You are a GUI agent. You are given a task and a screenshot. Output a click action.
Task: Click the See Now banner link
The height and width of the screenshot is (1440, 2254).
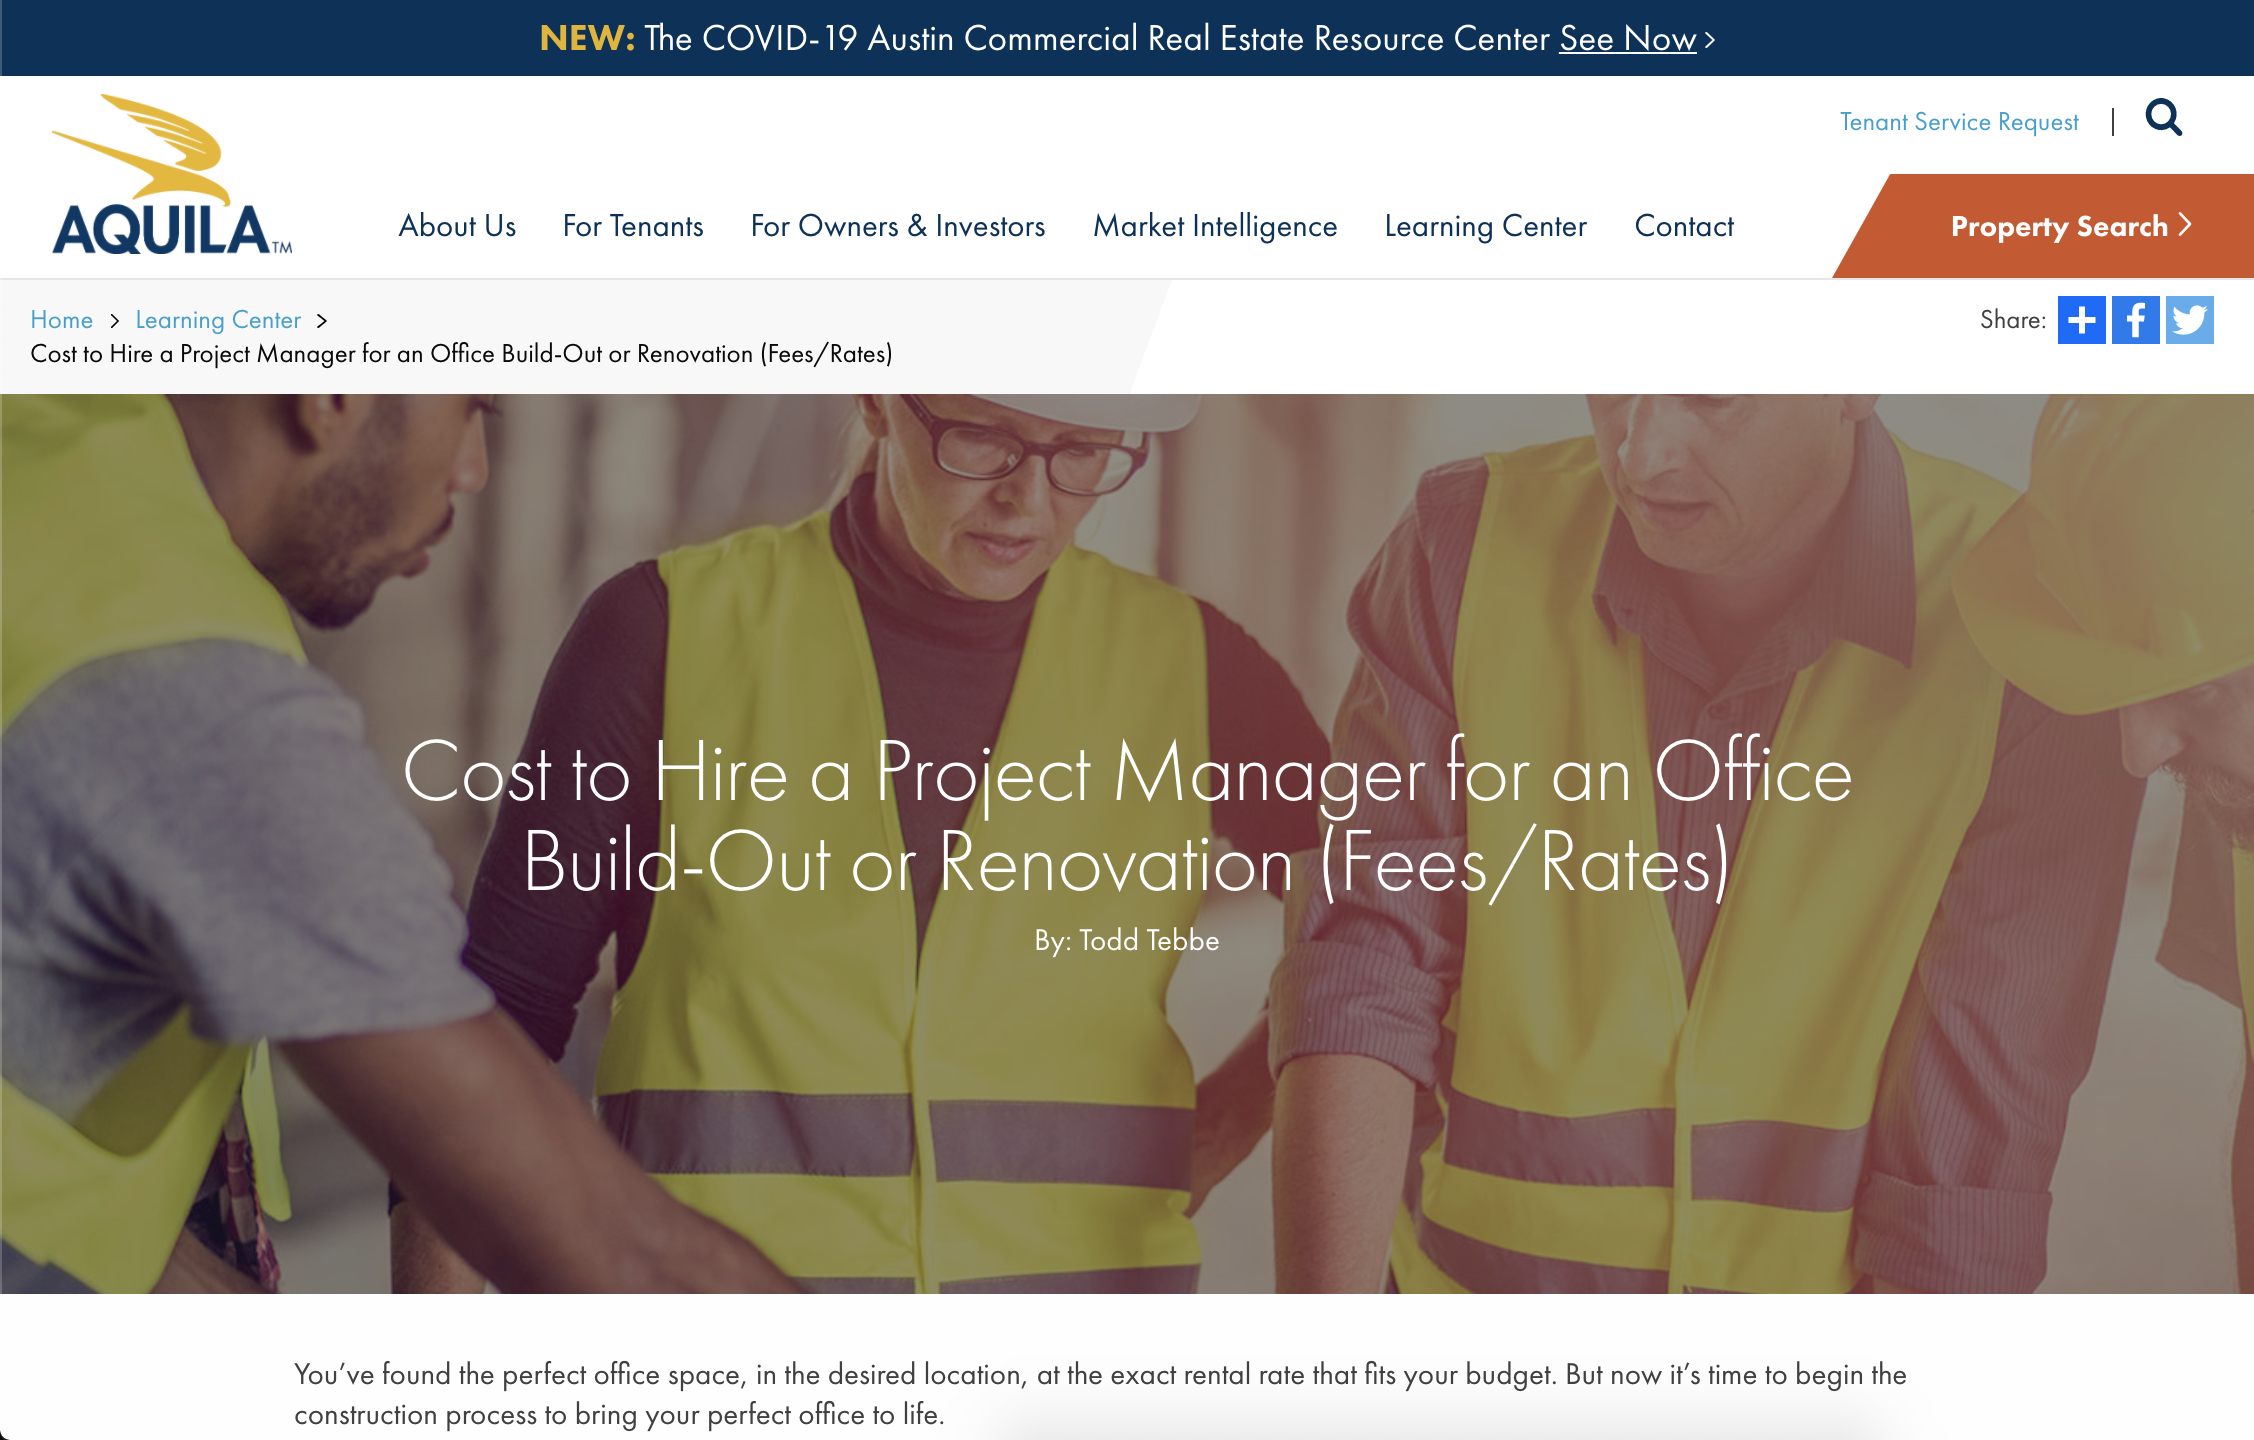pyautogui.click(x=1627, y=39)
